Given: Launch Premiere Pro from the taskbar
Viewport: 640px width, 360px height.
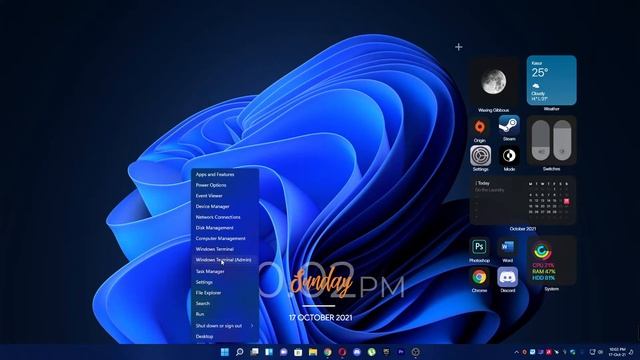Looking at the screenshot, I should [x=401, y=352].
